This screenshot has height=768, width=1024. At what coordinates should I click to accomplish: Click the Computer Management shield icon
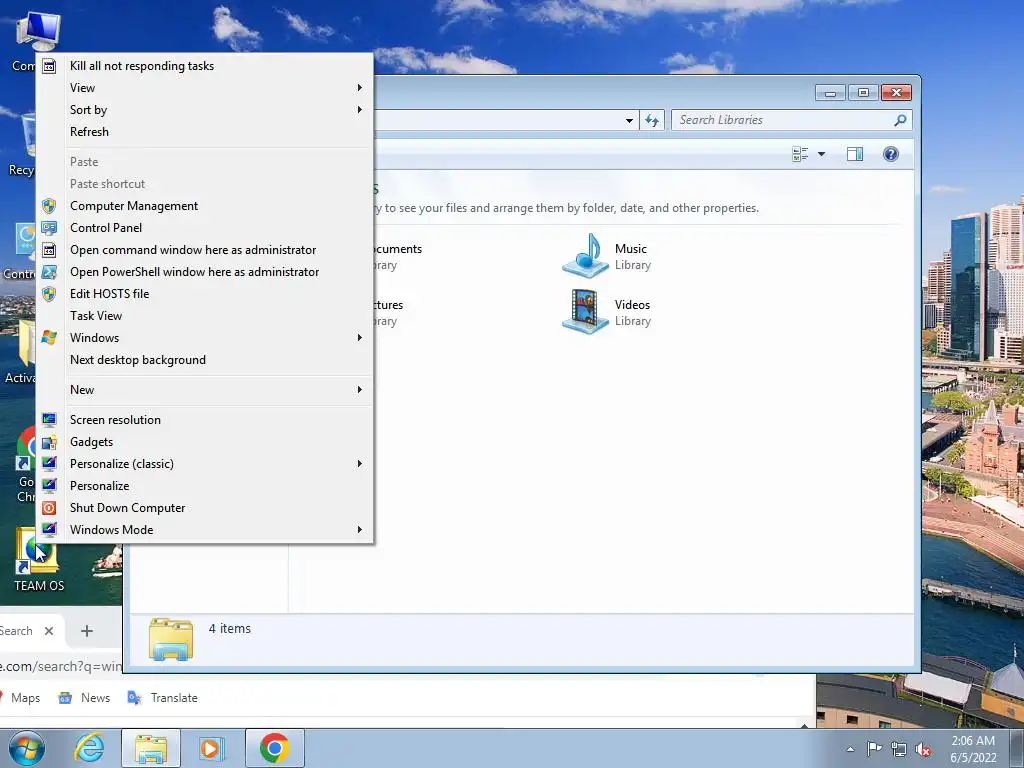click(49, 206)
